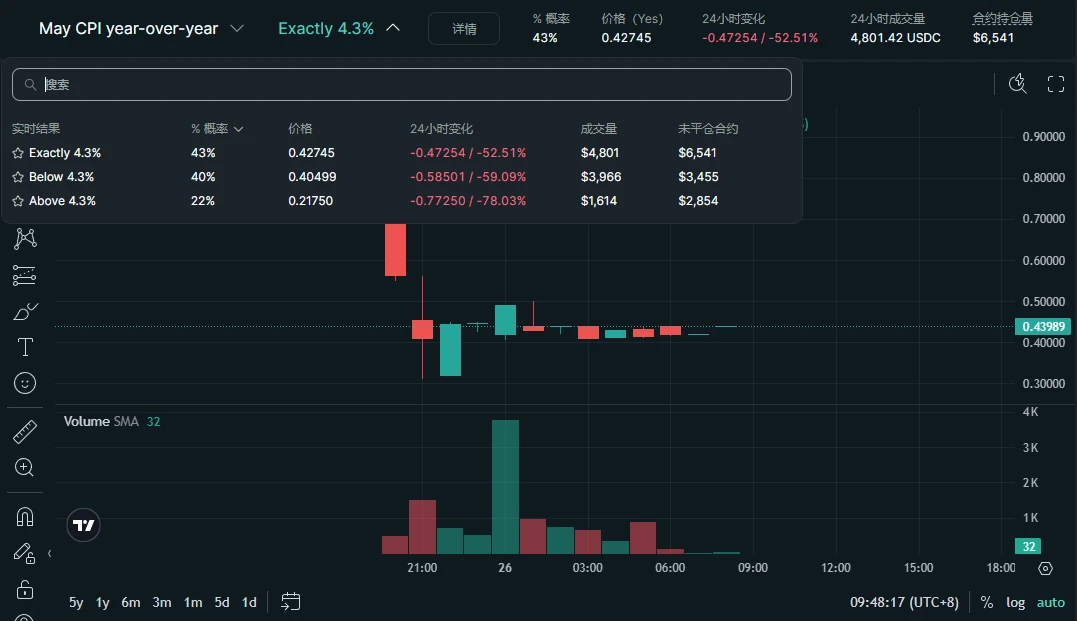Click the $1,614 volume cell
The height and width of the screenshot is (621, 1077).
(x=599, y=201)
